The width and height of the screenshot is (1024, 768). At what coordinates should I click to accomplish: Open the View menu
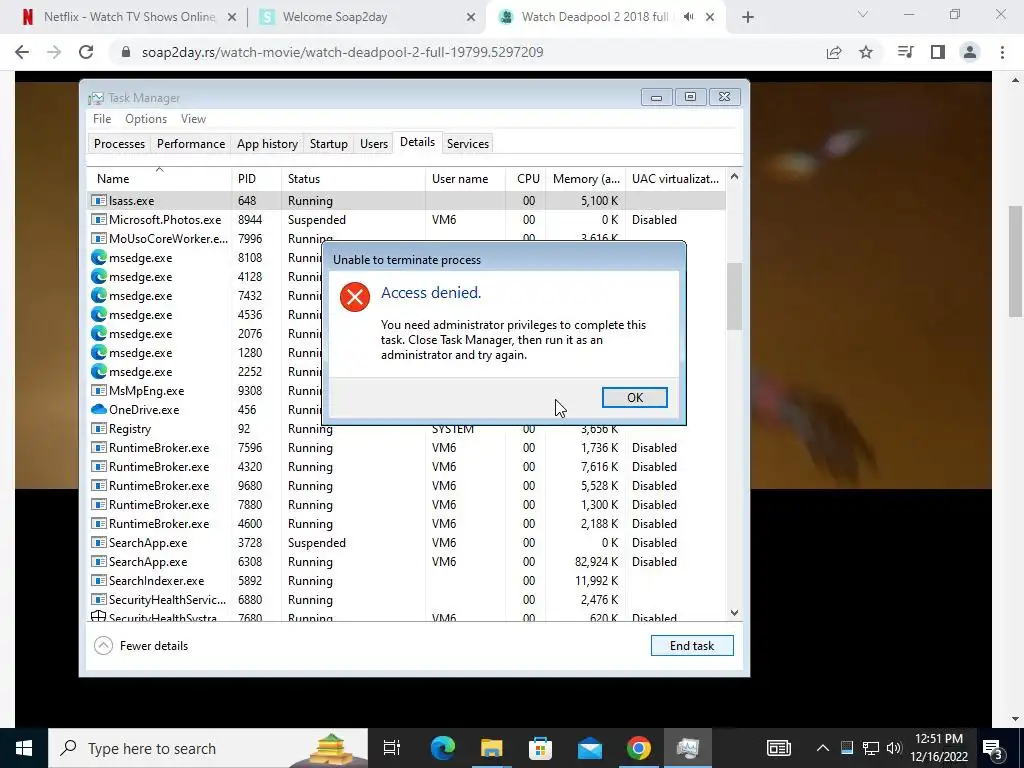tap(193, 119)
